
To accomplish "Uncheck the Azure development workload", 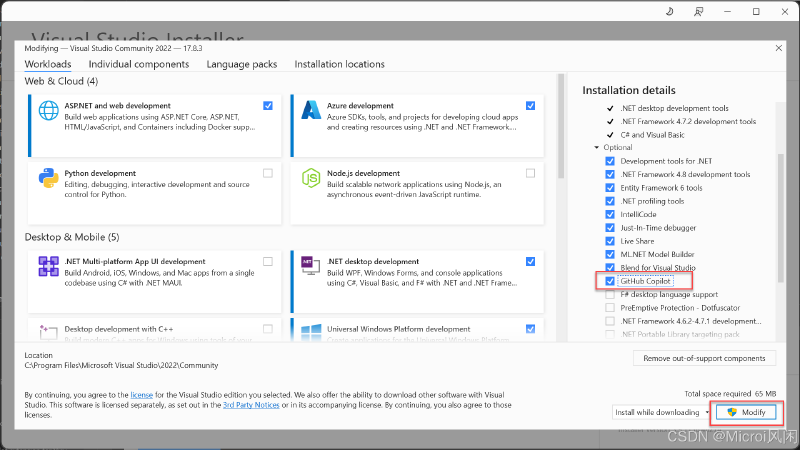I will 531,106.
